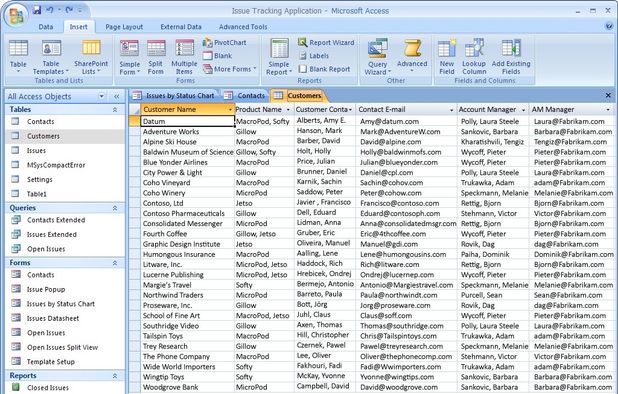This screenshot has height=394, width=618.
Task: Open the Issues table in navigation pane
Action: pyautogui.click(x=36, y=151)
